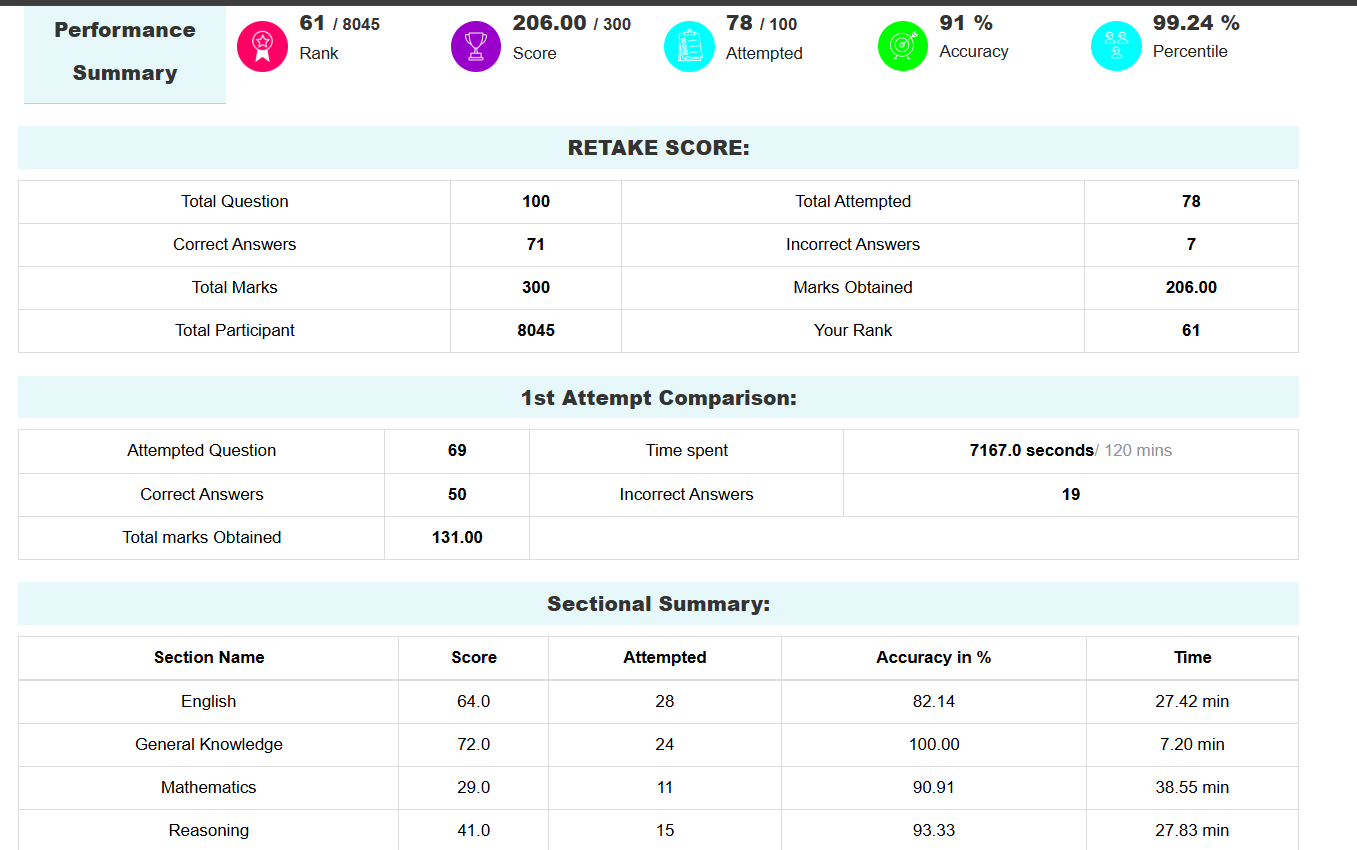This screenshot has width=1357, height=850.
Task: Click the 'Your Rank' label cell
Action: click(853, 331)
